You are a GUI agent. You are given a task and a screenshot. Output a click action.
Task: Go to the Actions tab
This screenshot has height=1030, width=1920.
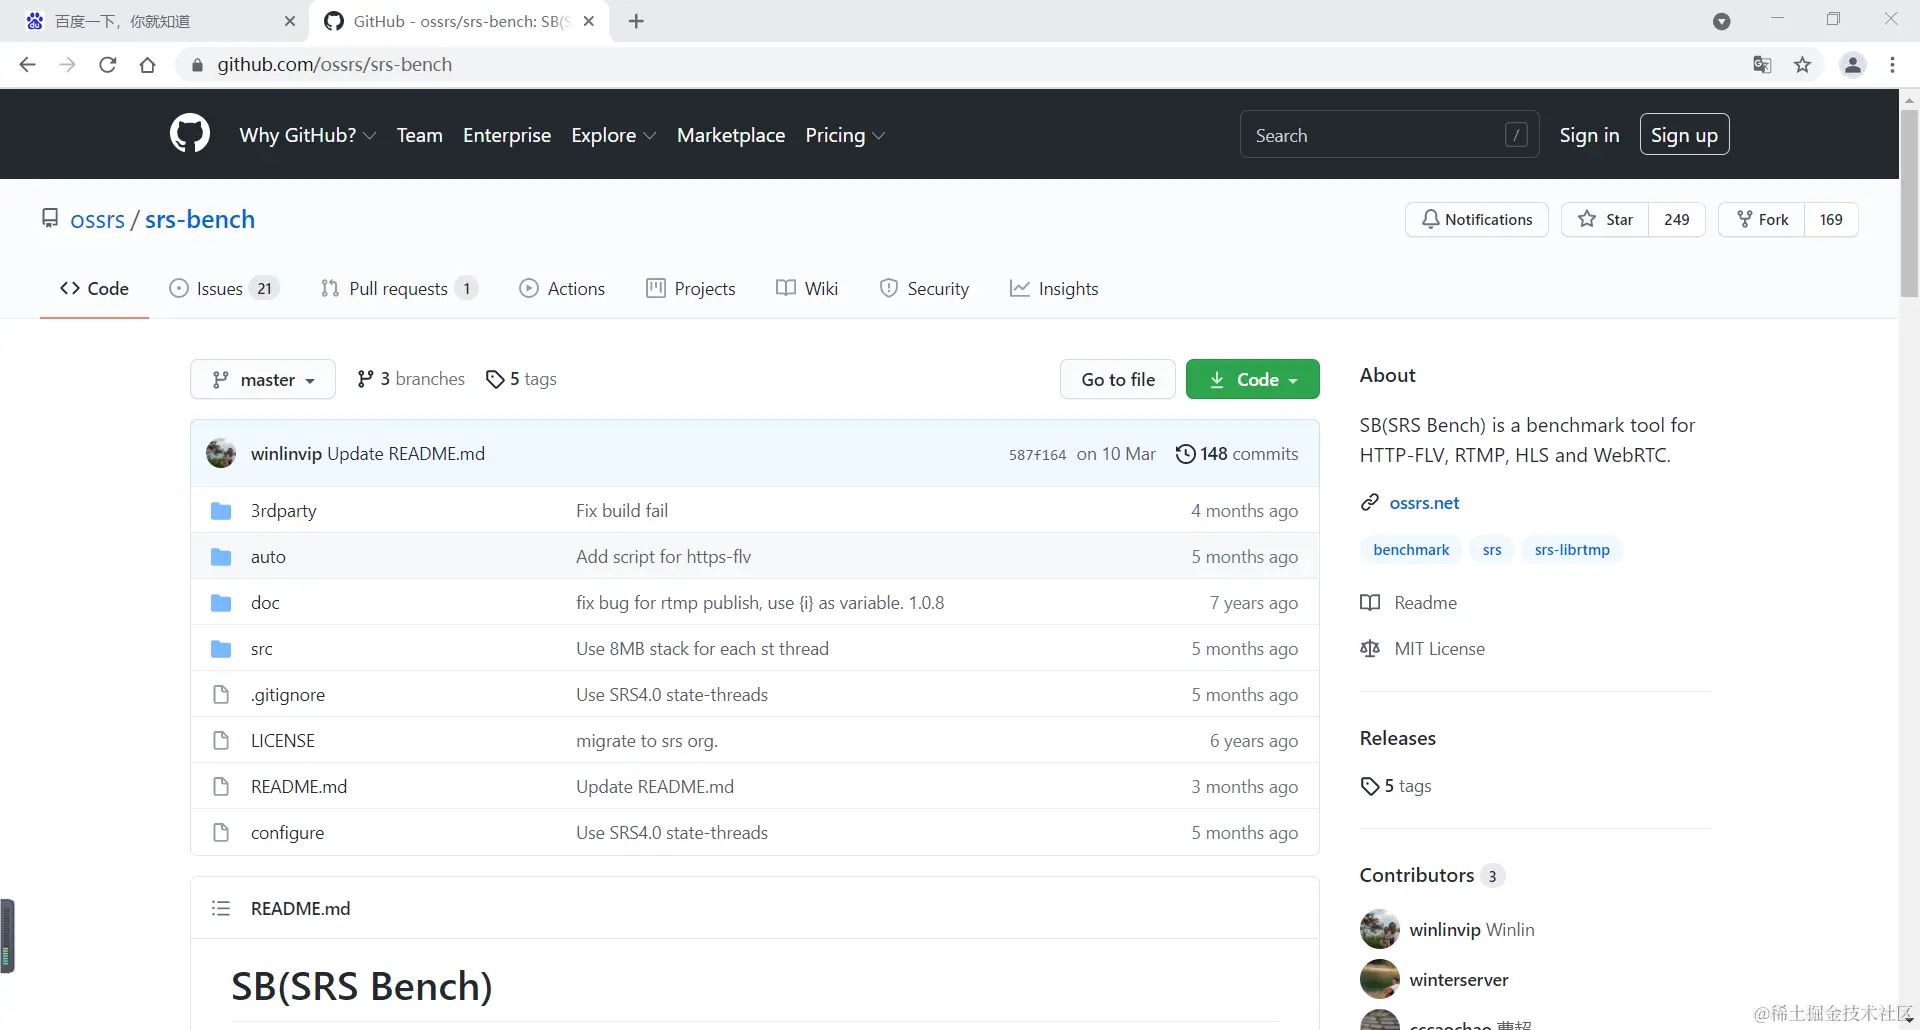tap(562, 288)
